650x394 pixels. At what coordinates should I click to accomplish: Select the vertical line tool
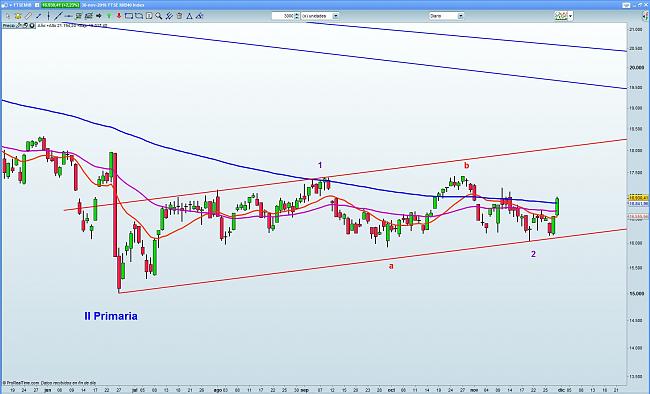49,16
